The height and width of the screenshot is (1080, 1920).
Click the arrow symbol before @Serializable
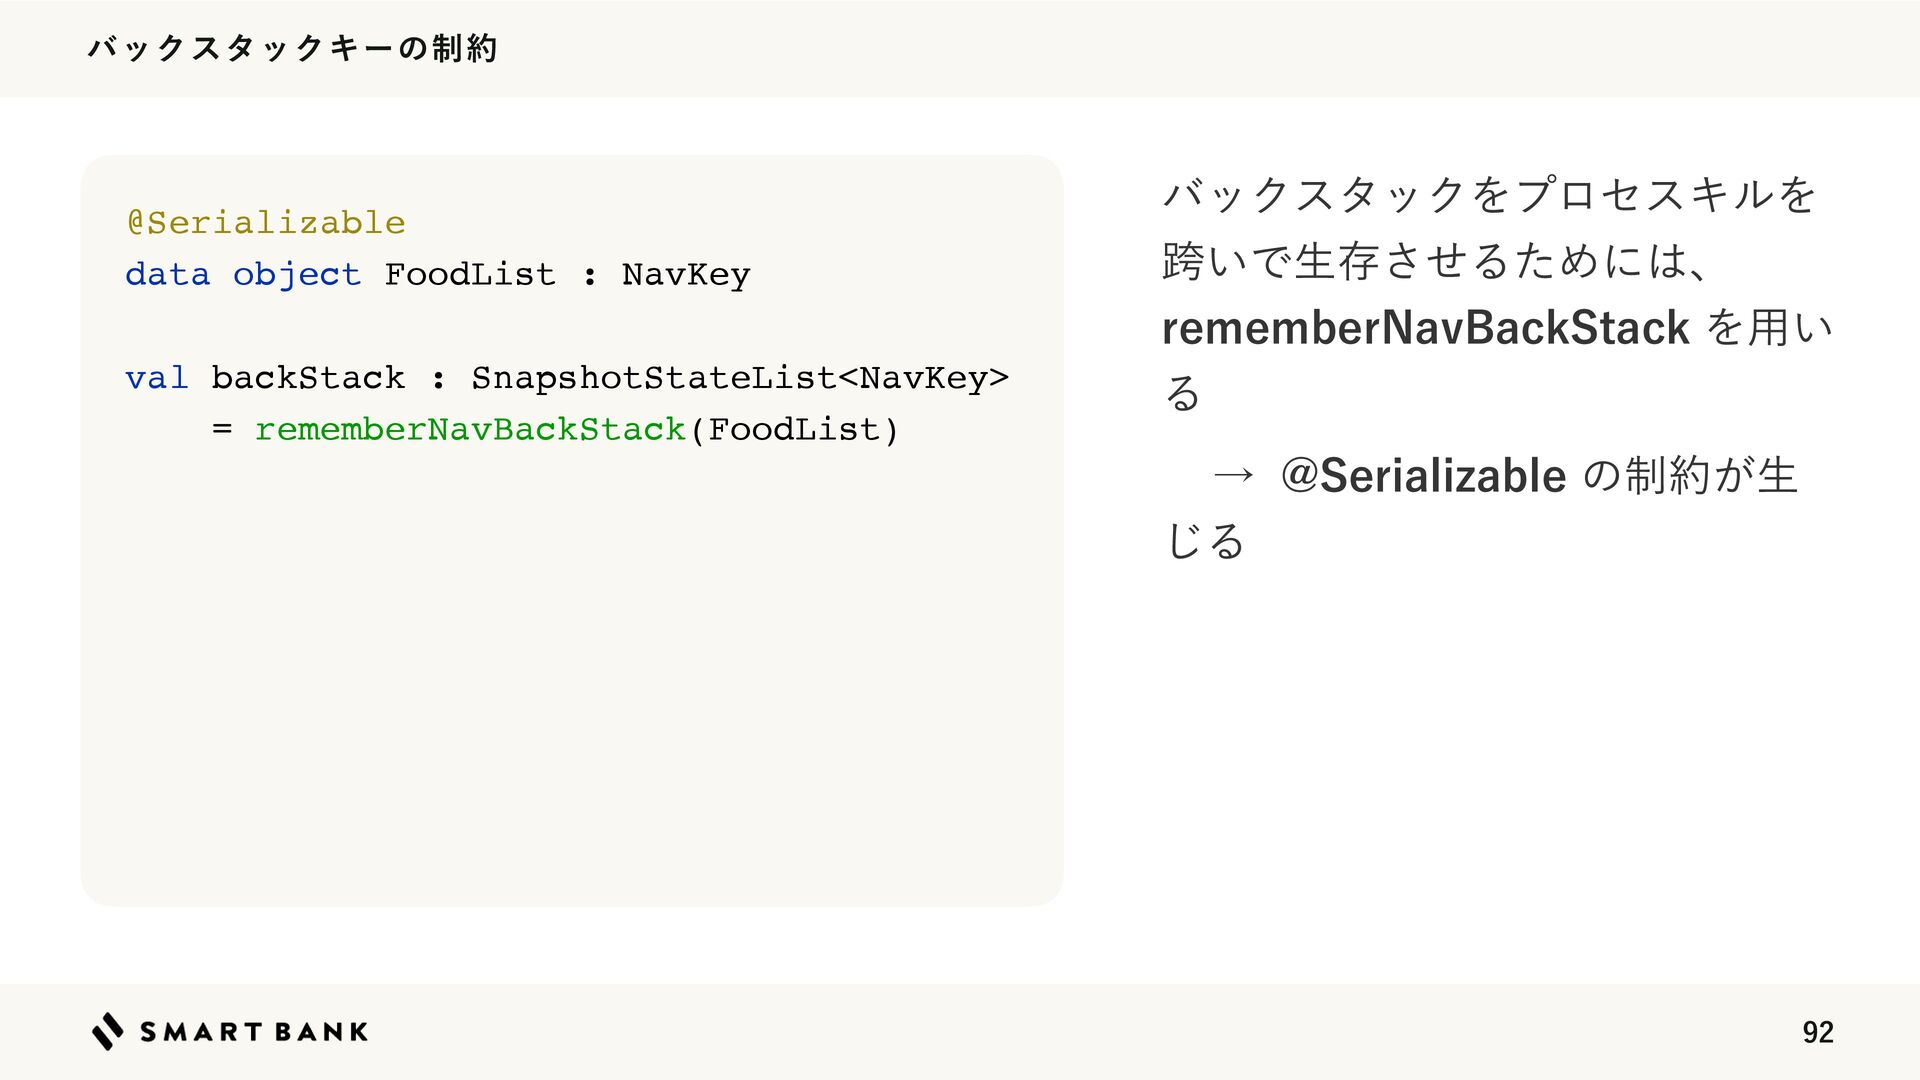coord(1233,476)
